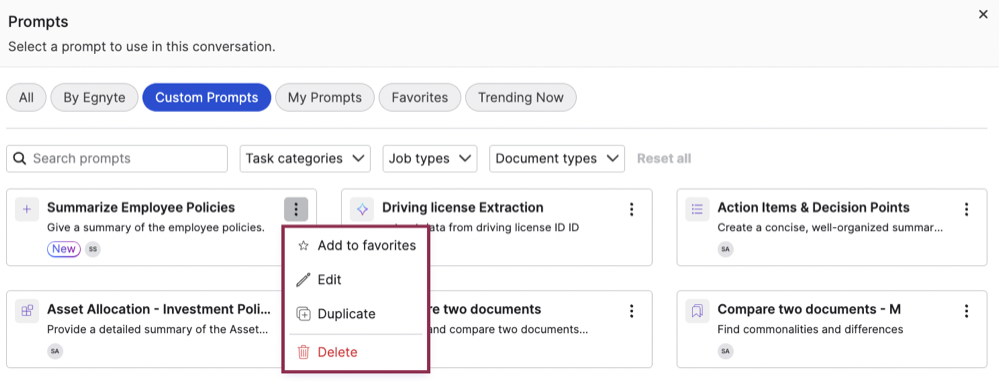The height and width of the screenshot is (381, 999).
Task: Click the copy icon beside Duplicate
Action: point(303,314)
